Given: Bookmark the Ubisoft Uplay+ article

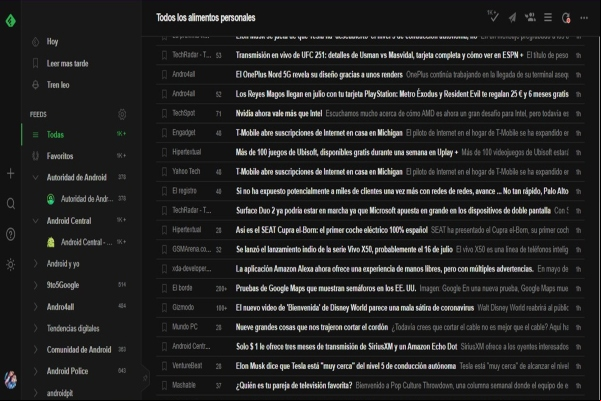Looking at the screenshot, I should point(164,152).
